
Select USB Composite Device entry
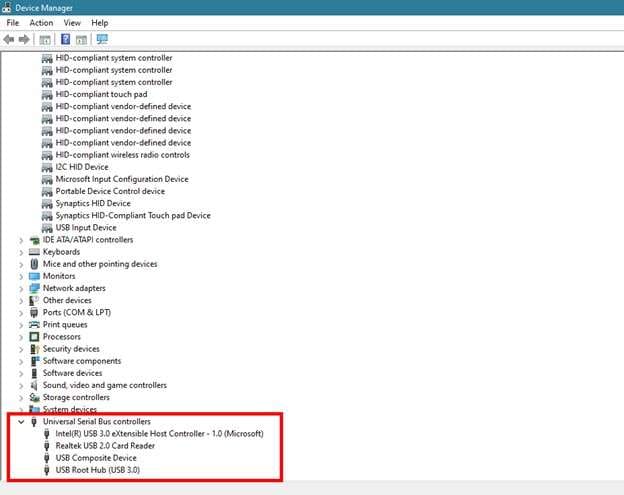click(x=96, y=458)
